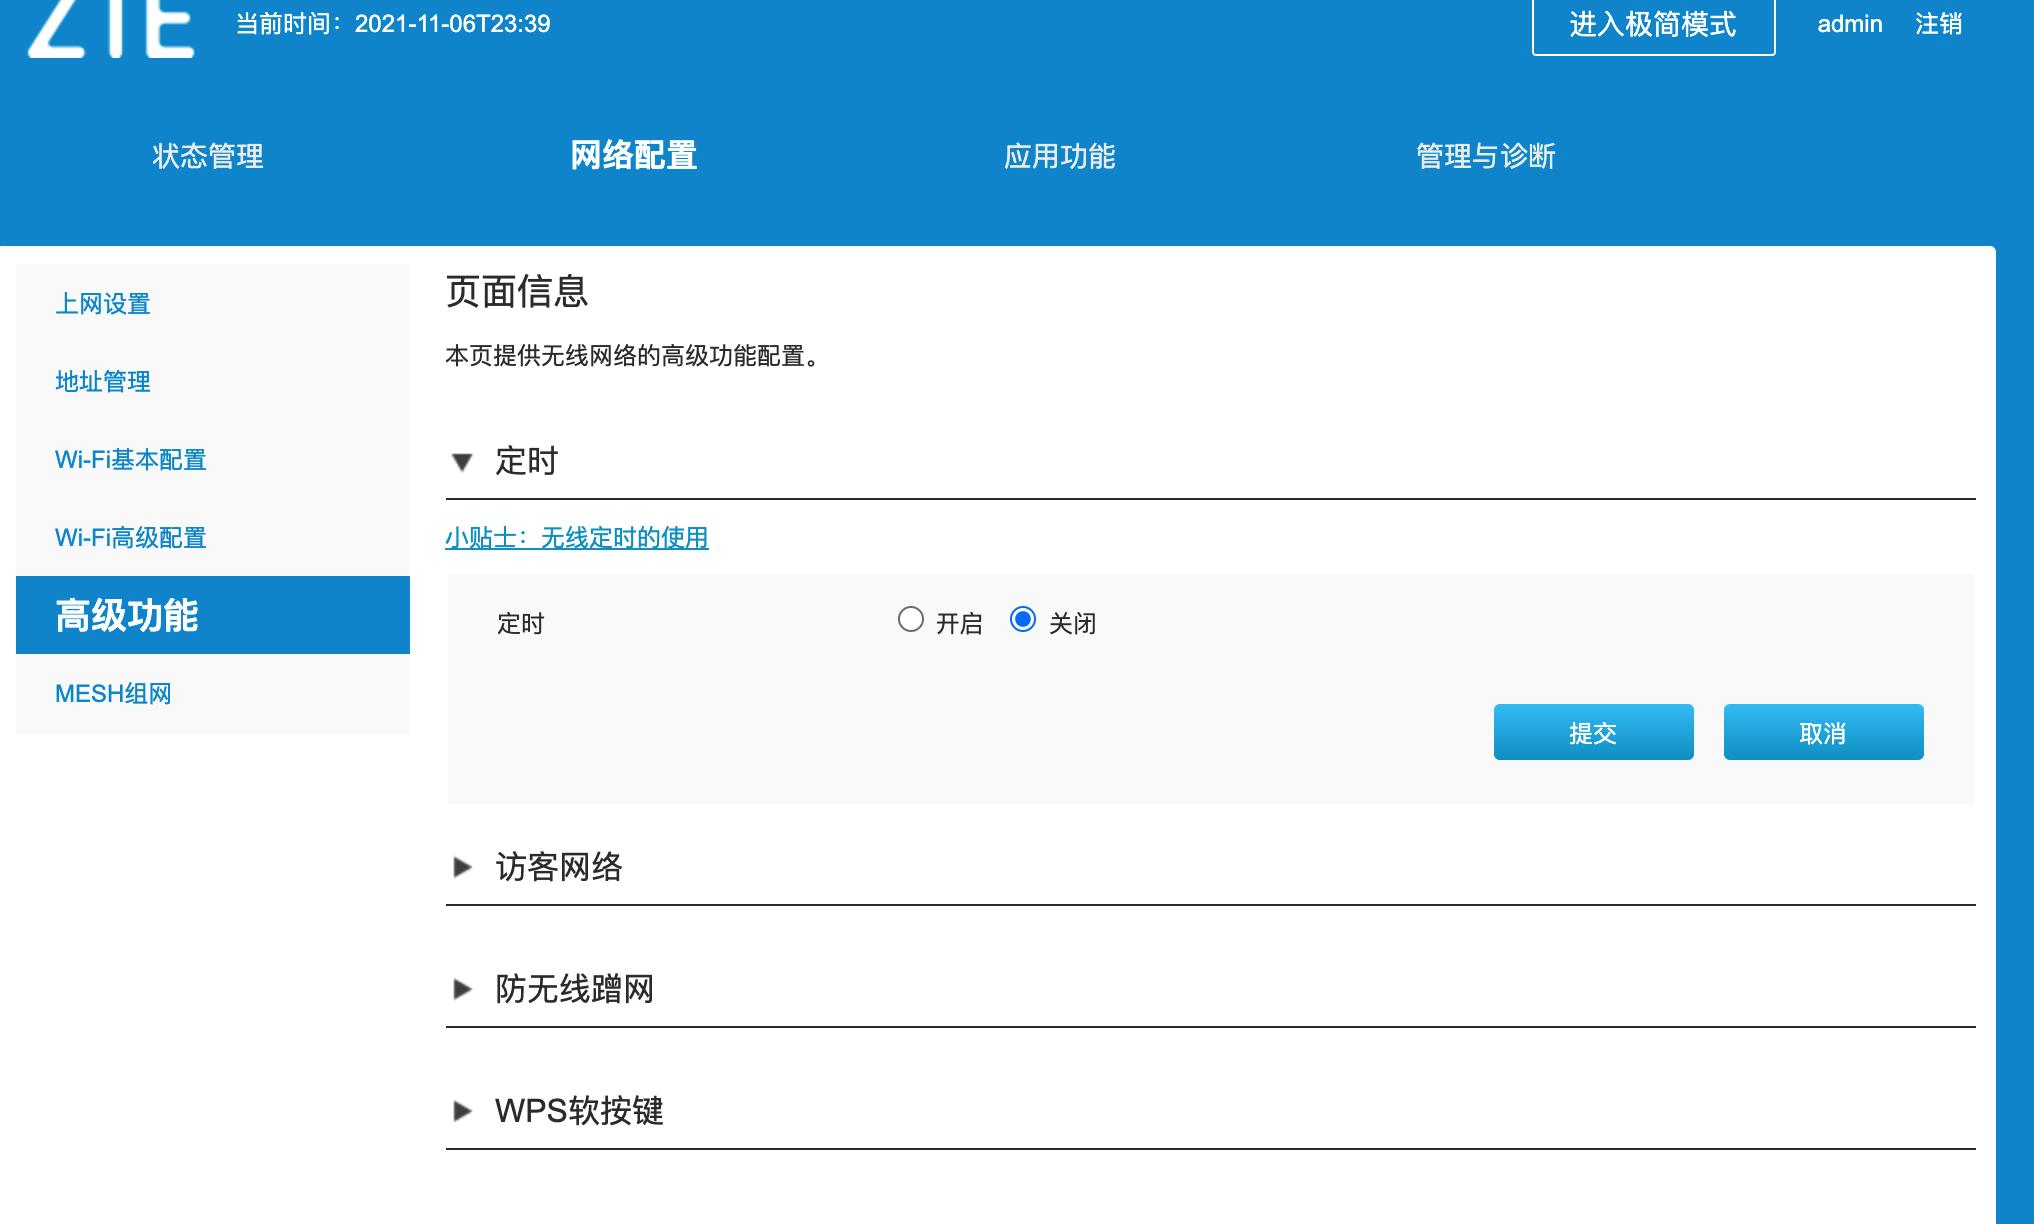Submit settings with the 提交 button
The height and width of the screenshot is (1224, 2034).
[1593, 731]
